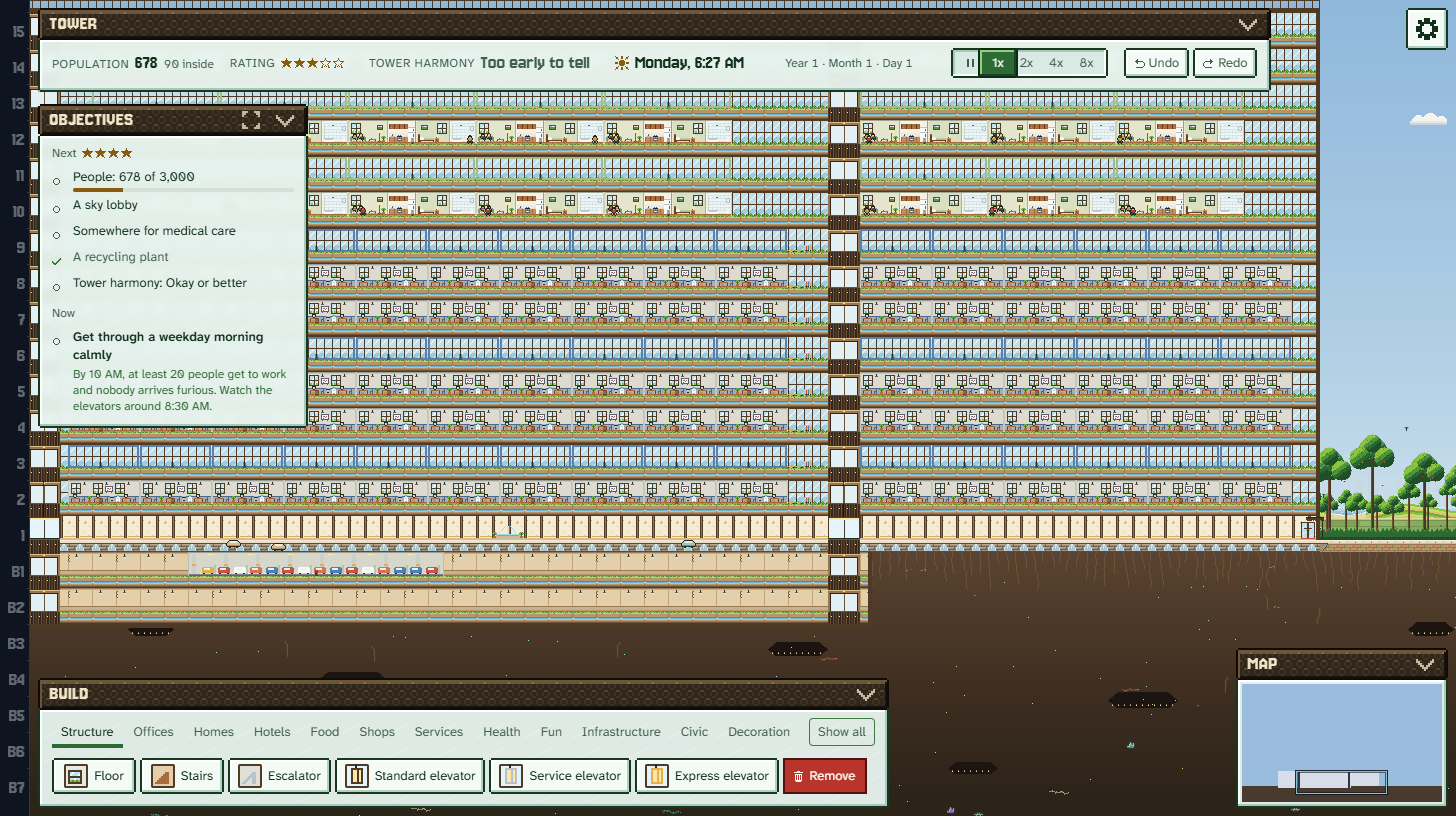Pause the game simulation
This screenshot has height=816, width=1456.
coord(968,63)
